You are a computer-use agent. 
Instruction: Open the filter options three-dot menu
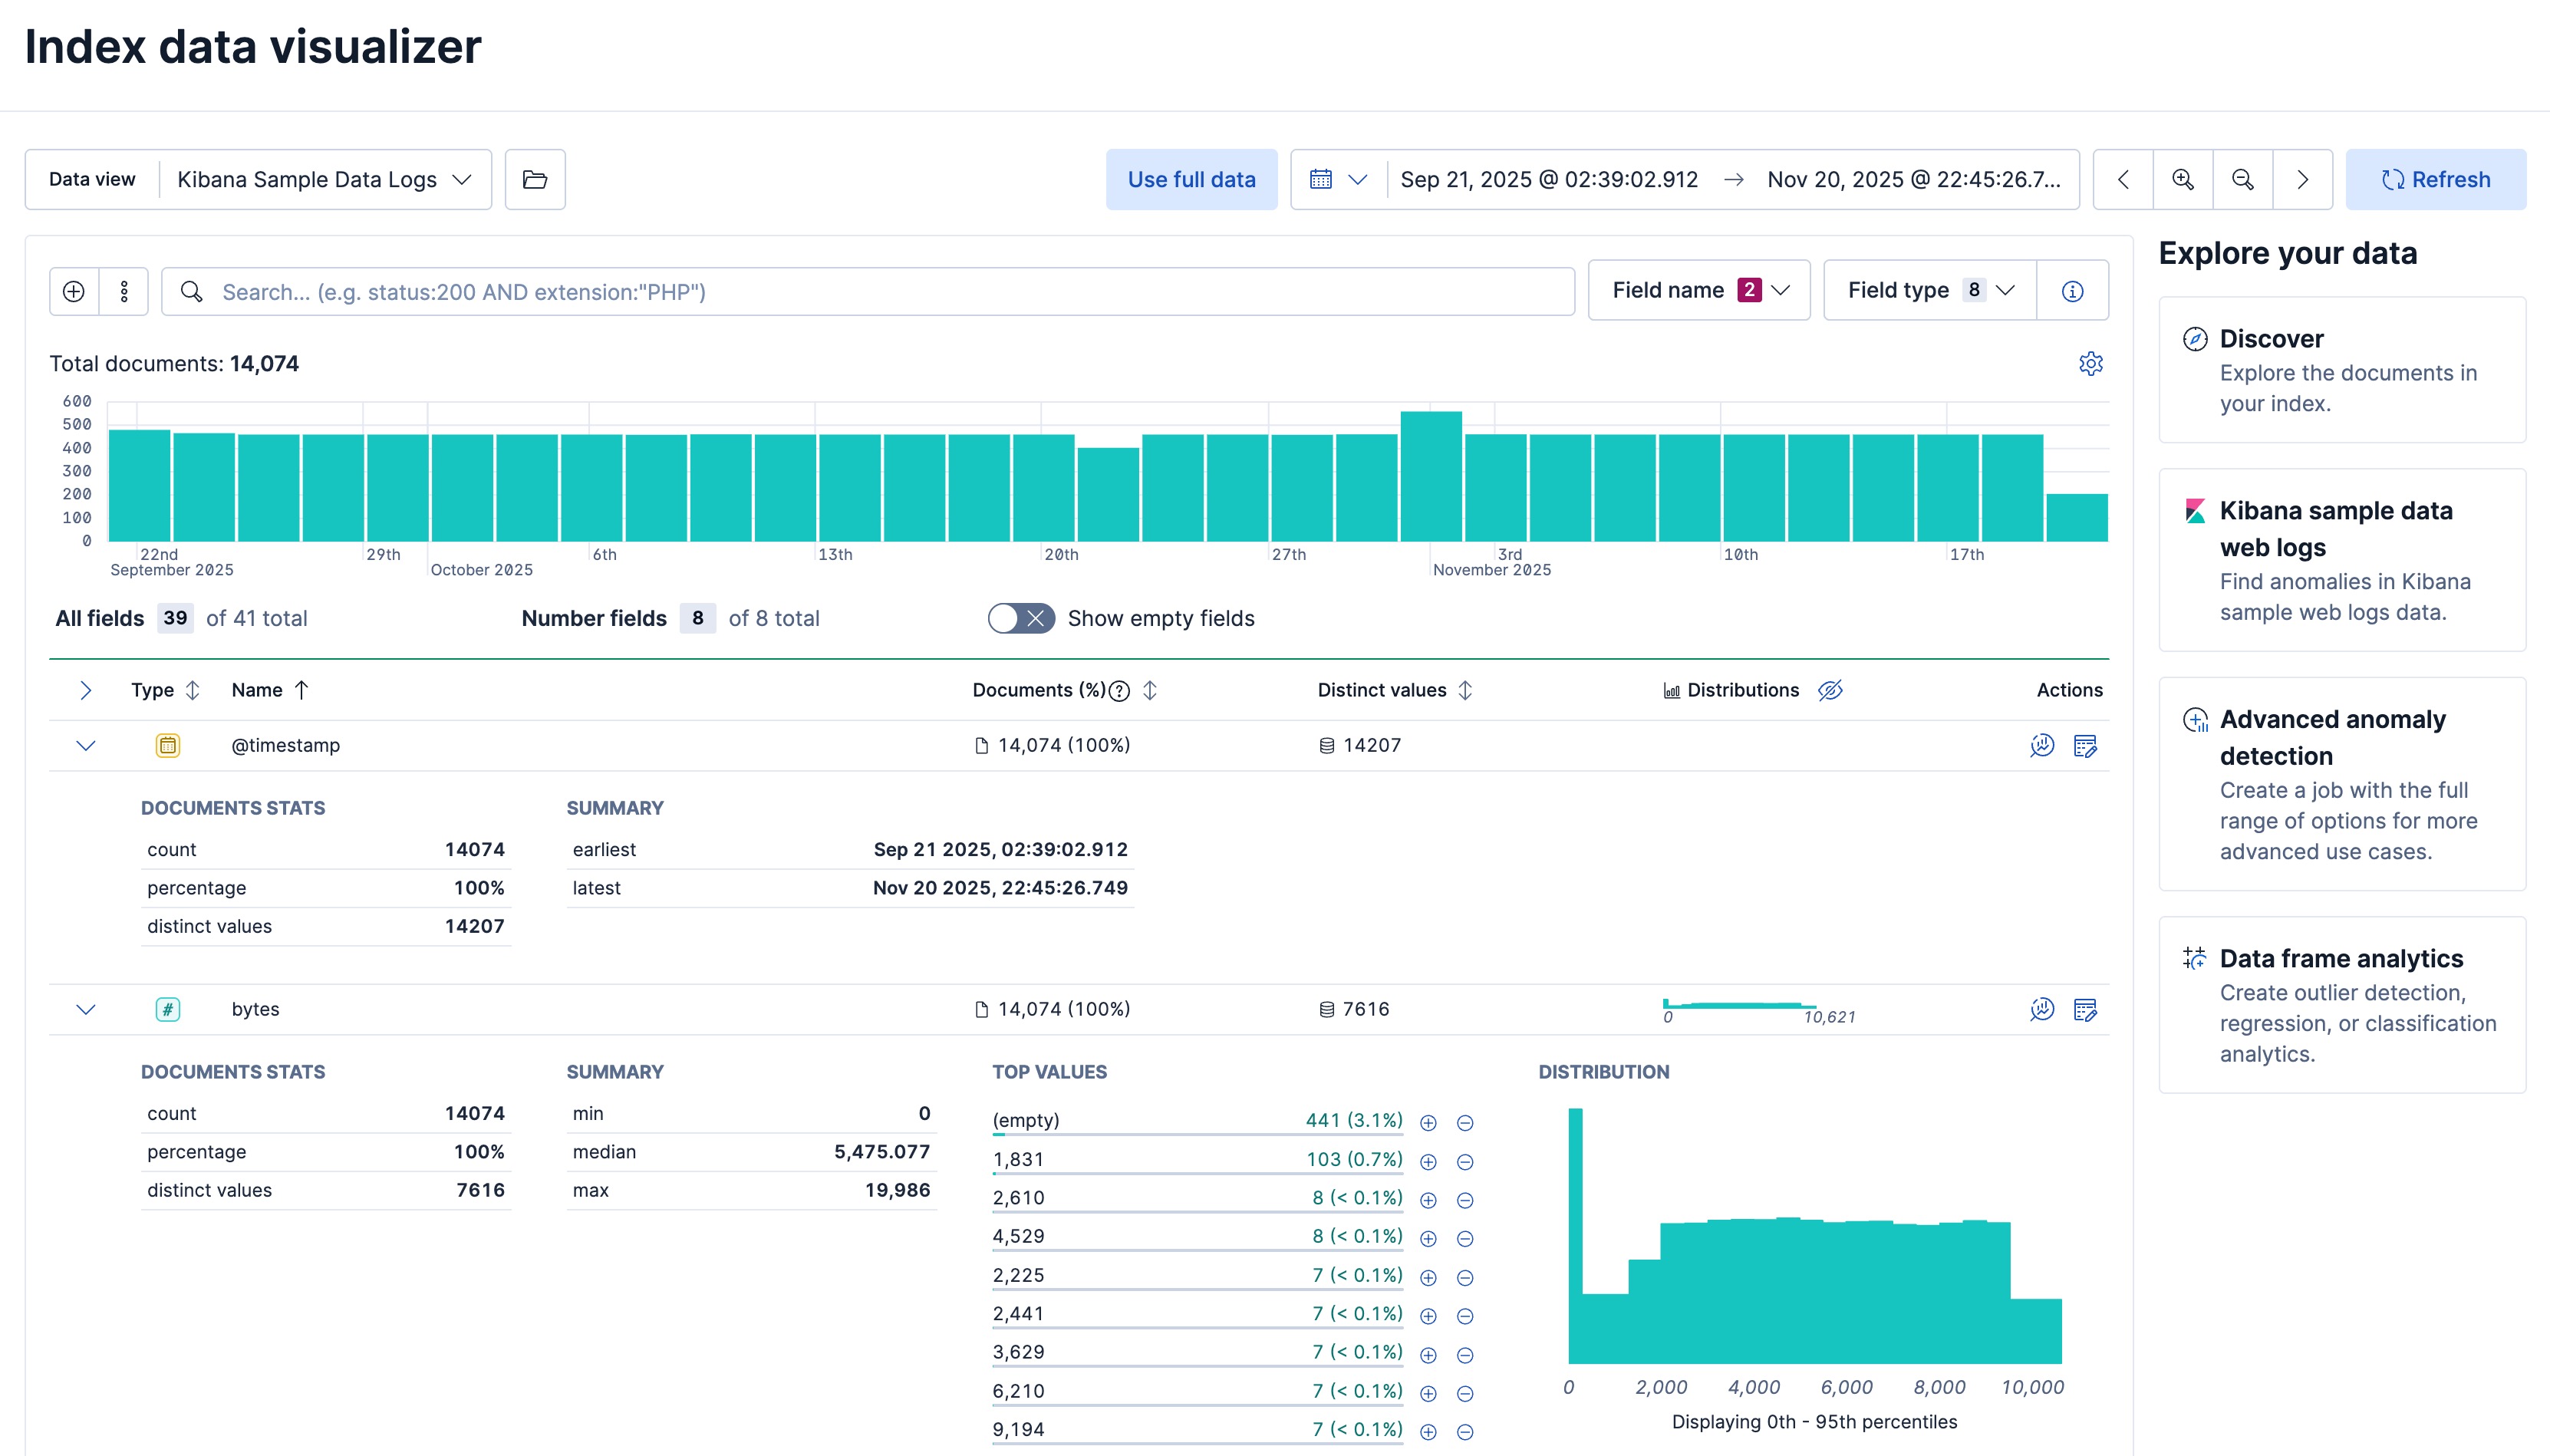[x=124, y=291]
